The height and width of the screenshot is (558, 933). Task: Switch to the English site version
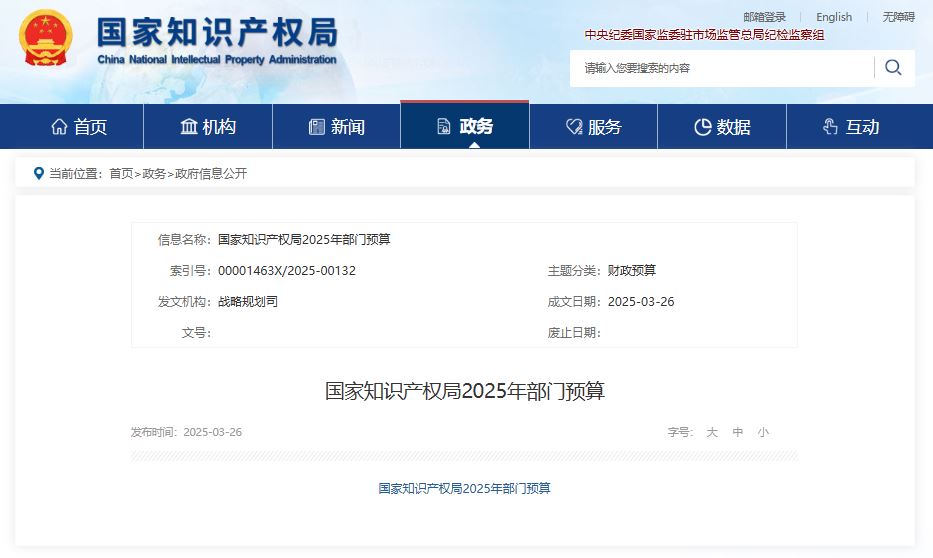[x=834, y=17]
